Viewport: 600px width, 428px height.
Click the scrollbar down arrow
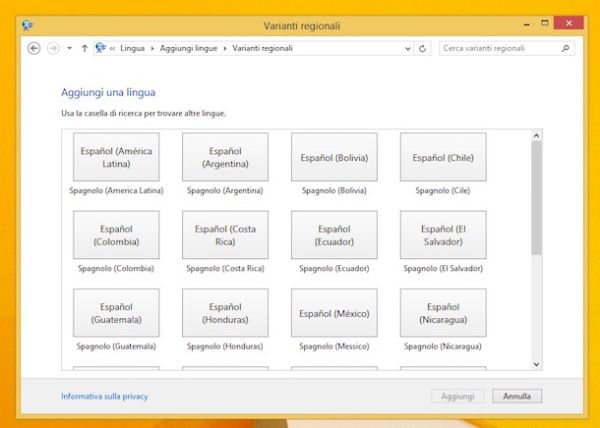coord(536,364)
